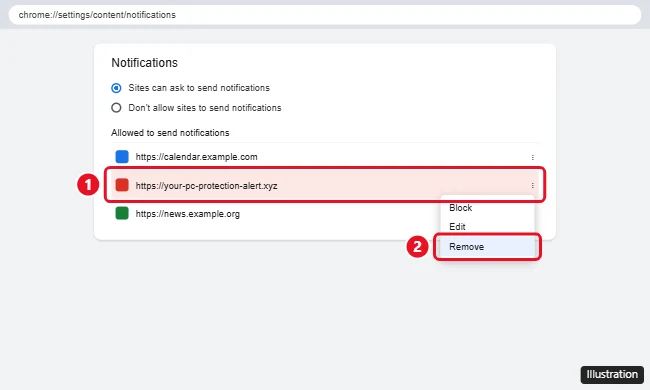Click the https://calendar.example.com entry text
Screen dimensions: 650x390
[x=196, y=157]
